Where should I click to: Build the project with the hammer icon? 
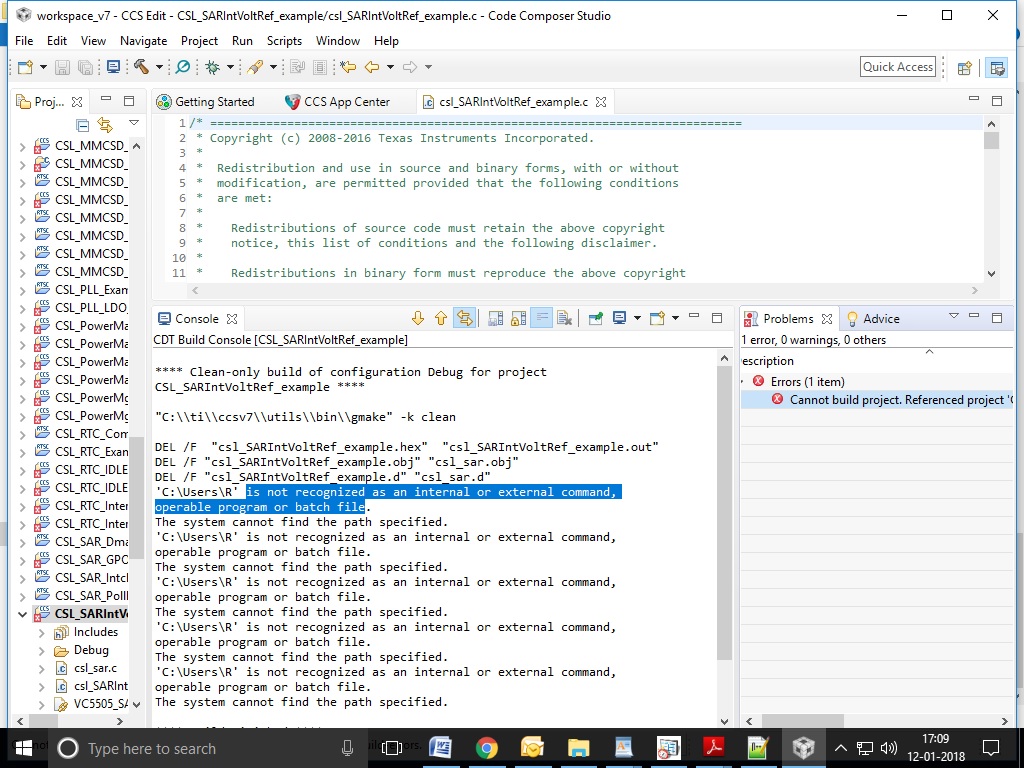(140, 67)
